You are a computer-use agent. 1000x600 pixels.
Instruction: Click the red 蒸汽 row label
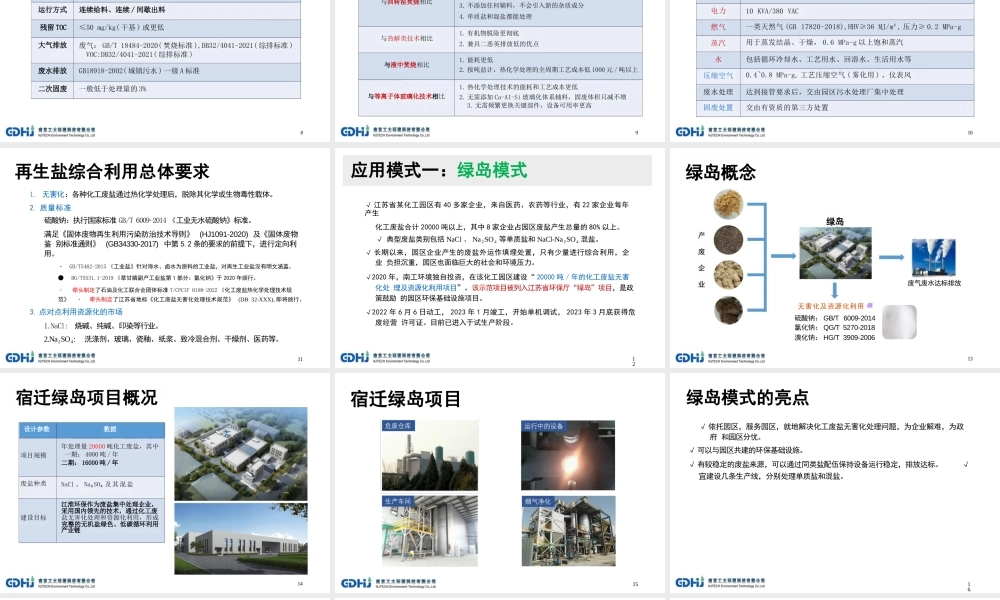[x=718, y=43]
